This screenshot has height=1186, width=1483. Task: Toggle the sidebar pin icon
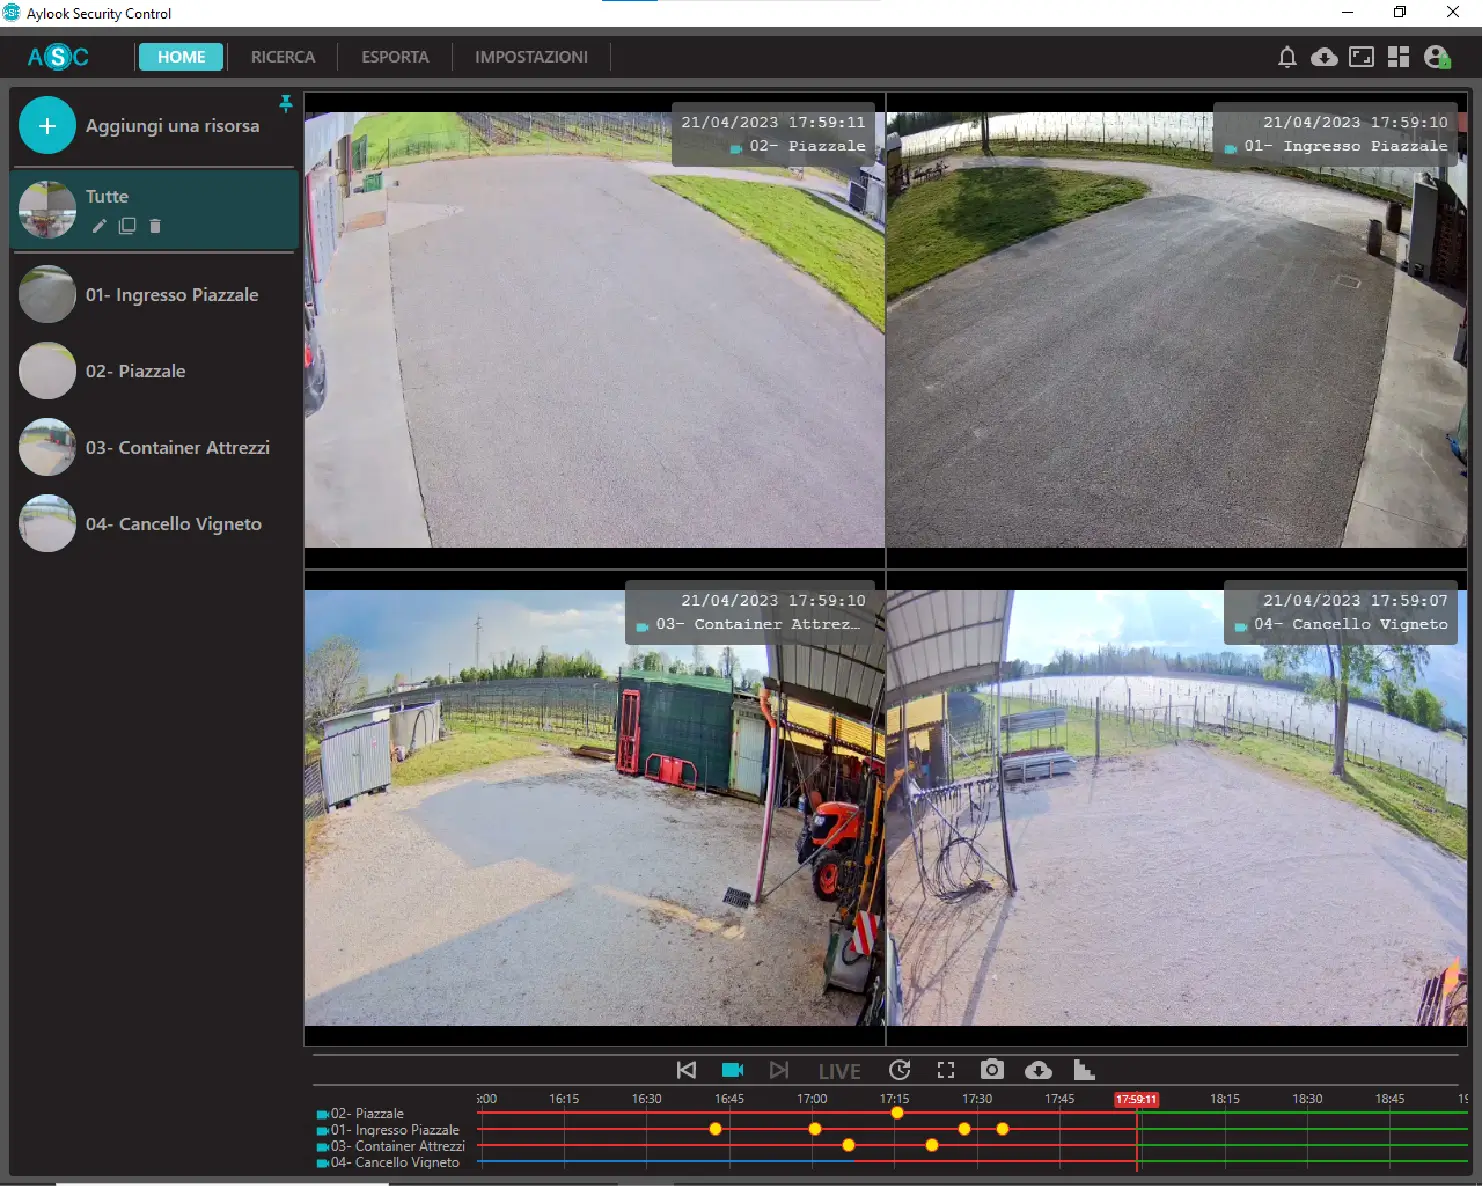286,103
